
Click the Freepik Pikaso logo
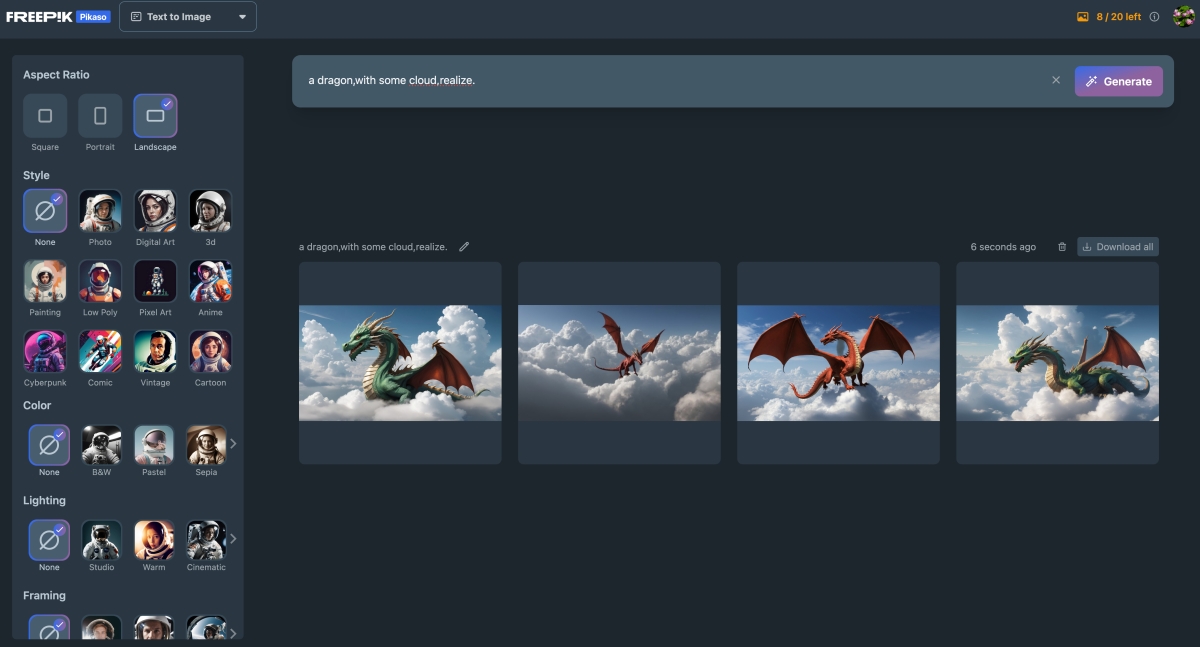pos(58,17)
